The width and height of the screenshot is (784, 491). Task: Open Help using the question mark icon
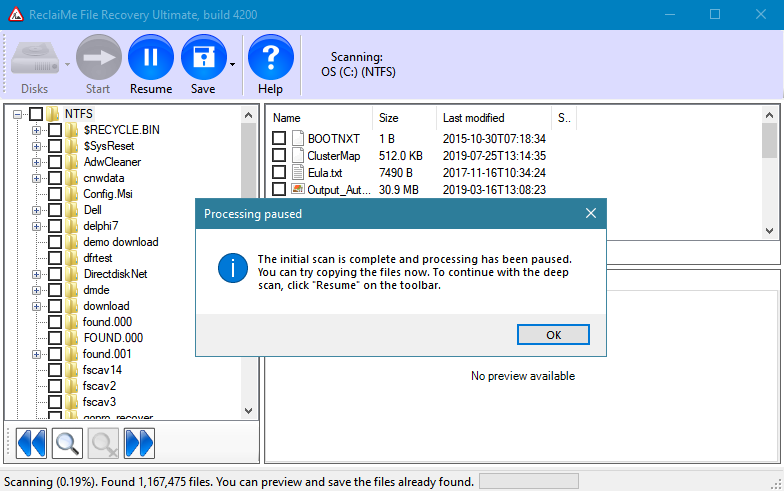pyautogui.click(x=270, y=58)
